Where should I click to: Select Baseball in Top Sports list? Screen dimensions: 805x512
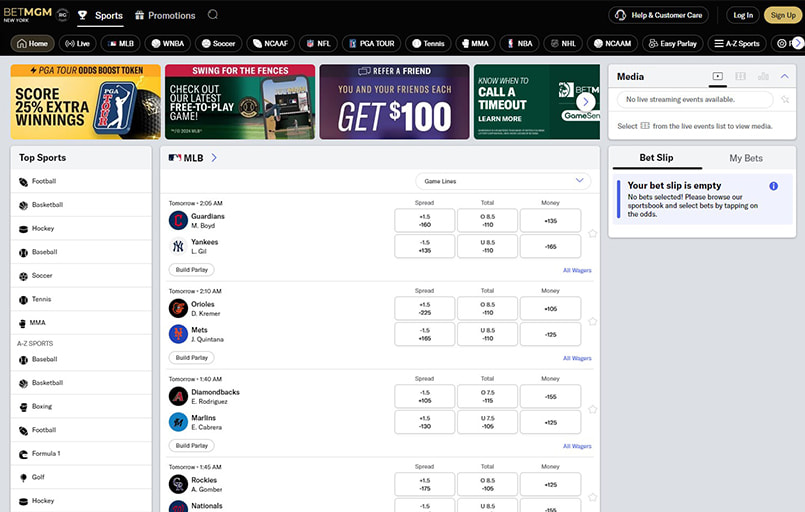(x=81, y=252)
